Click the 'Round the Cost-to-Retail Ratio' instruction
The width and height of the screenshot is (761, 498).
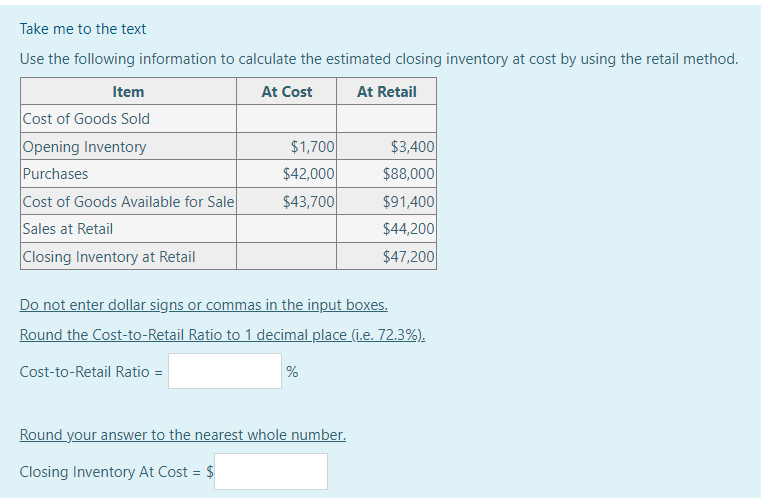(222, 335)
